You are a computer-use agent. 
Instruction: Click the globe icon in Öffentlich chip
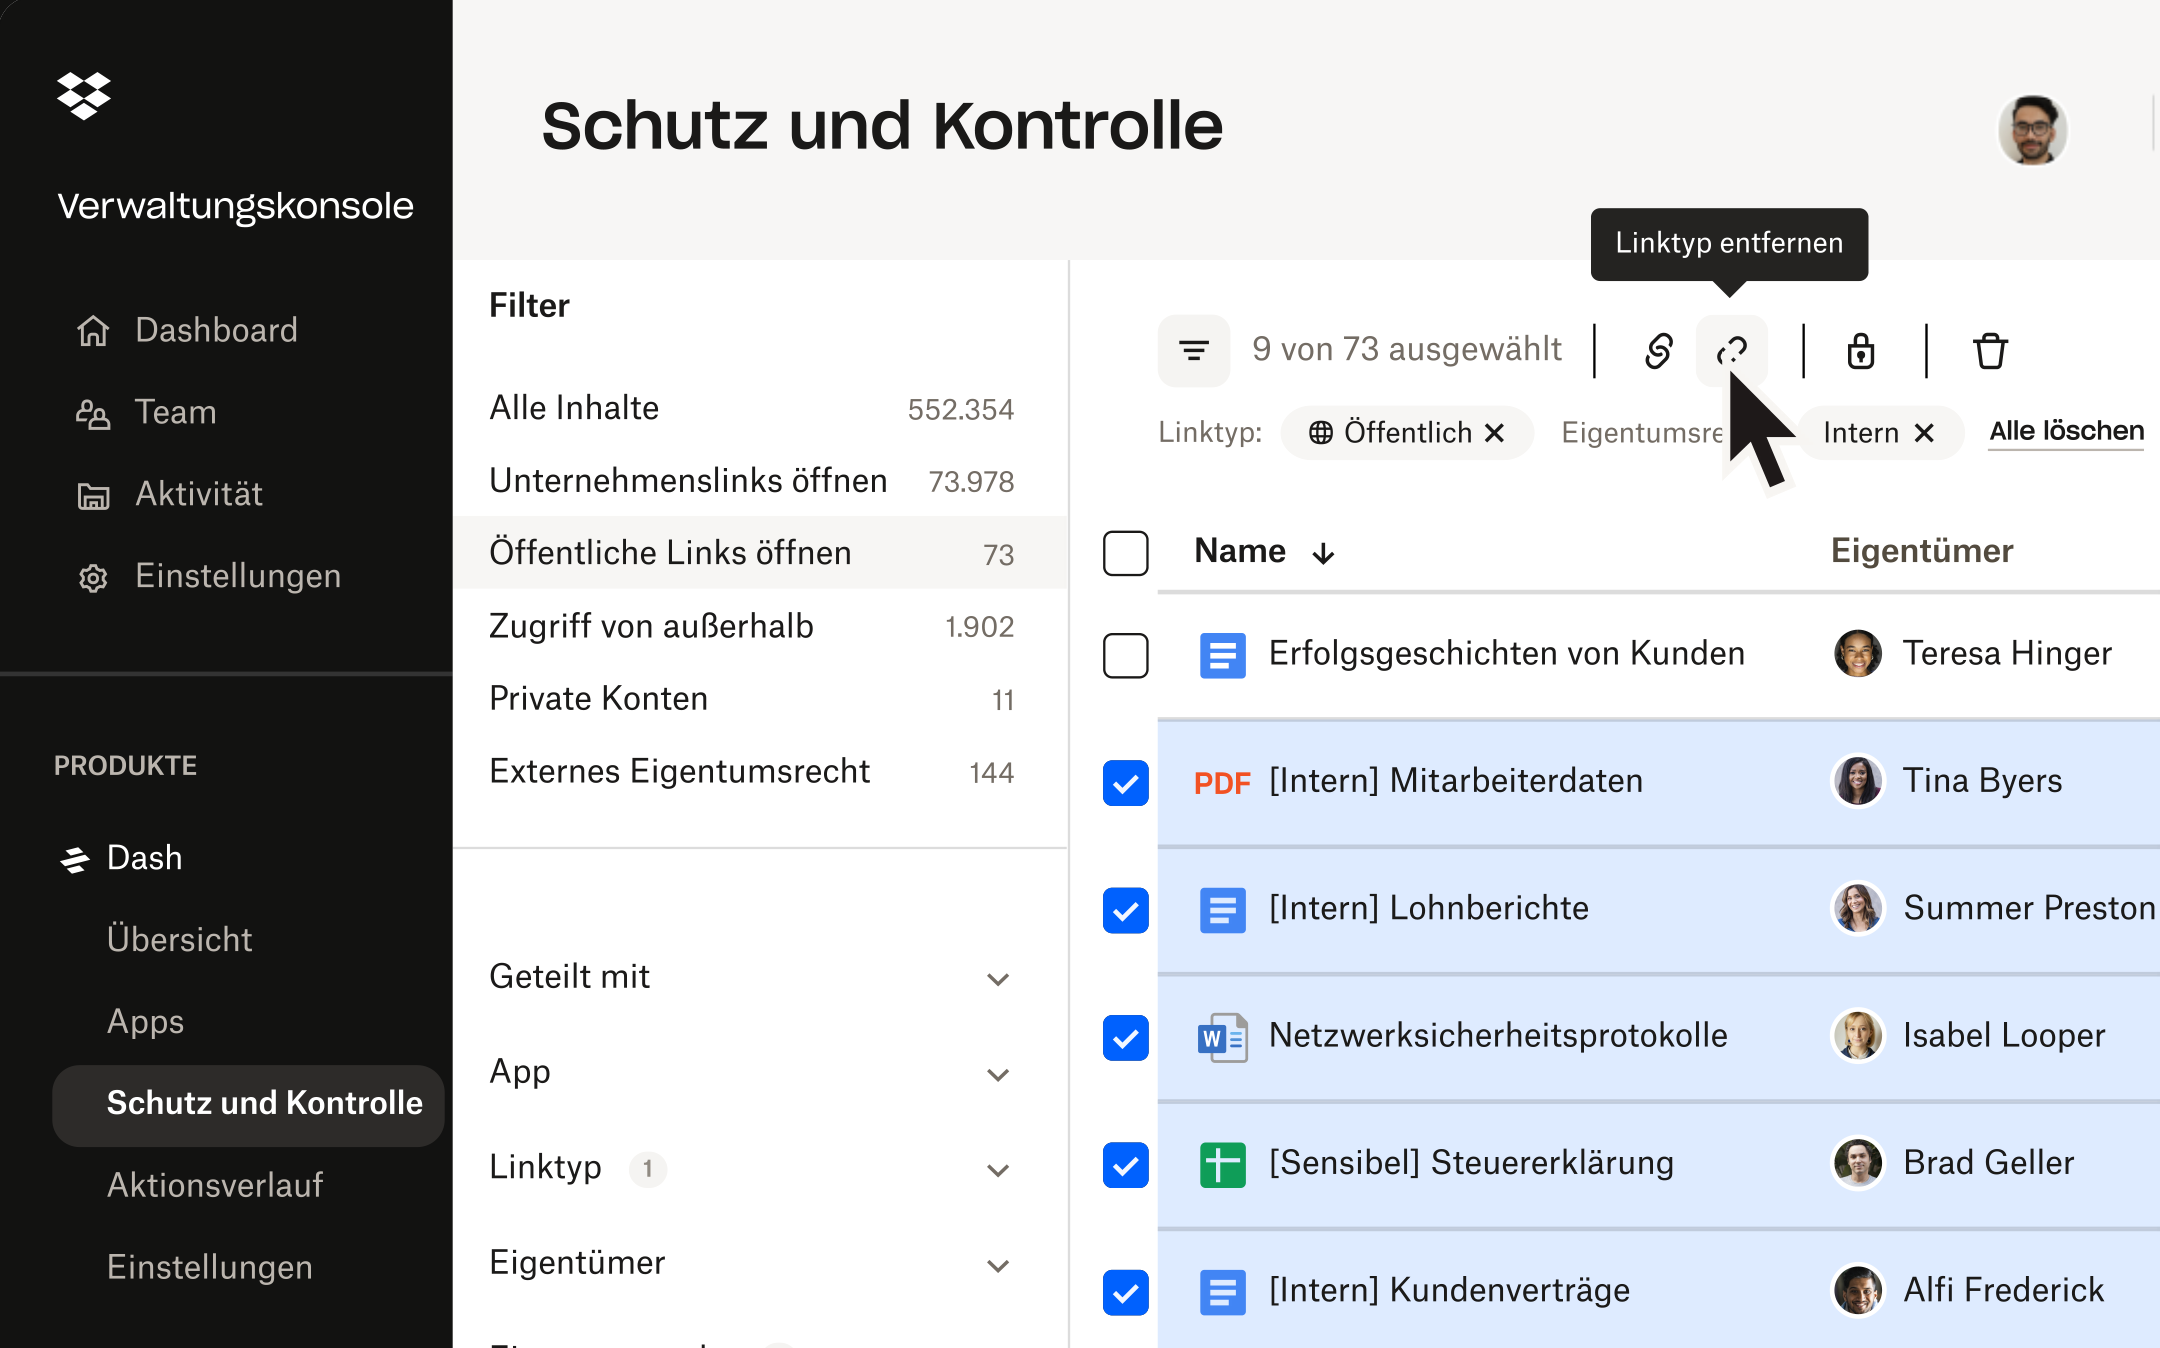click(x=1321, y=432)
